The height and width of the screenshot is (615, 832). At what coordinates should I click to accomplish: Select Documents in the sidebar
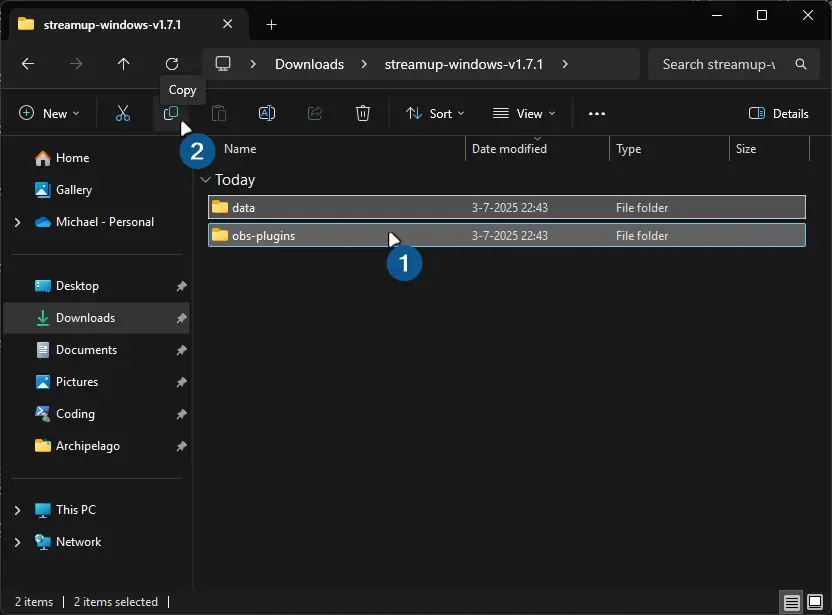[86, 350]
